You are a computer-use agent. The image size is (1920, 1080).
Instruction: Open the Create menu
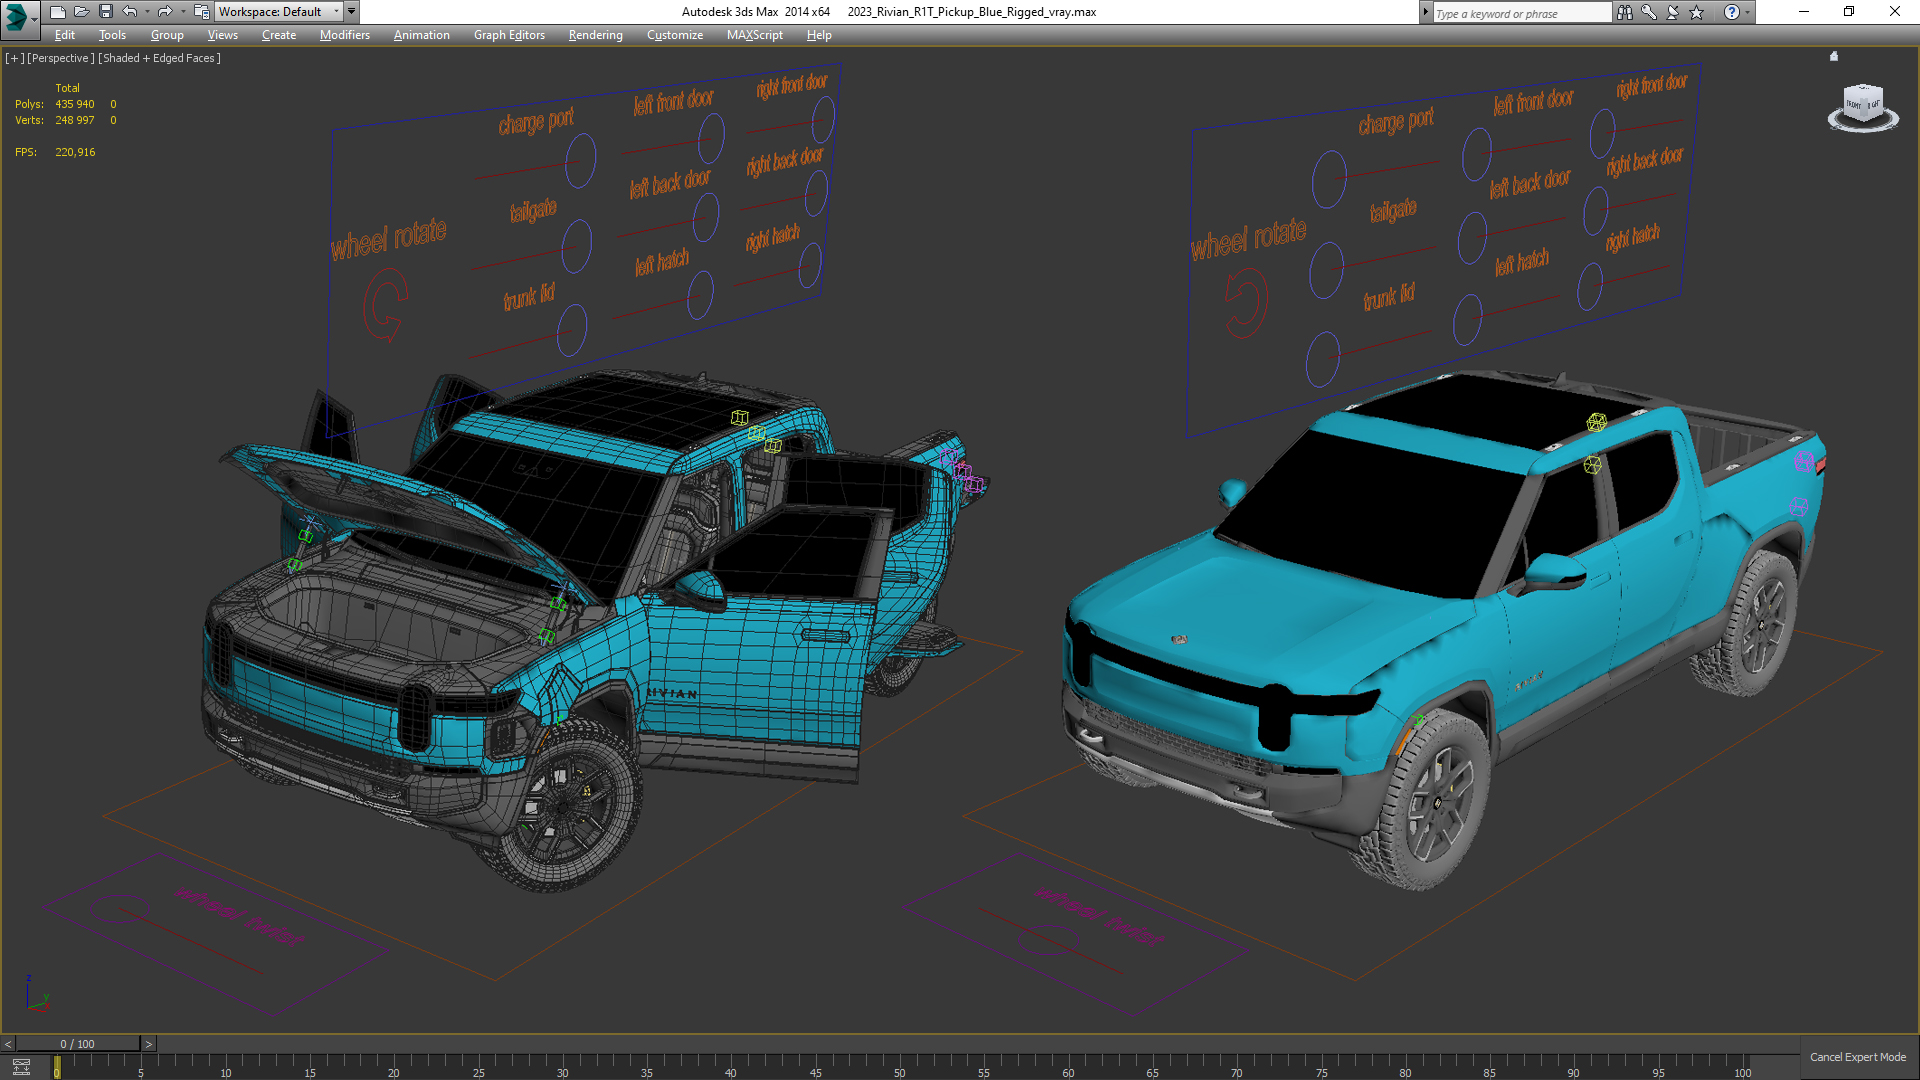279,35
